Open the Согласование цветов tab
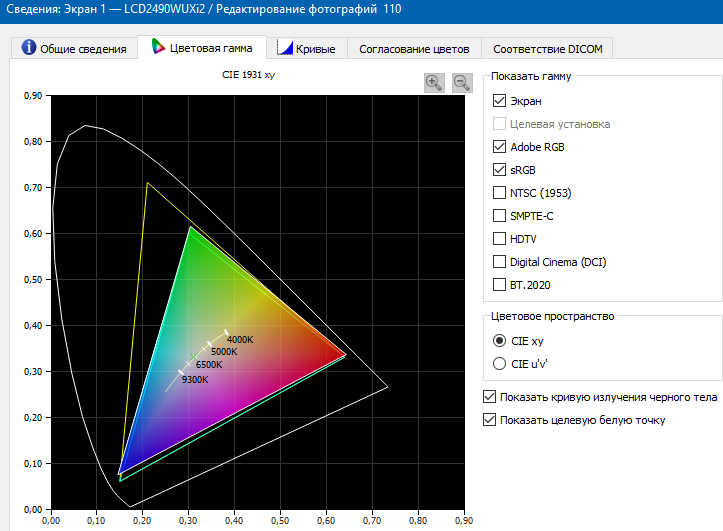This screenshot has width=723, height=531. [414, 48]
